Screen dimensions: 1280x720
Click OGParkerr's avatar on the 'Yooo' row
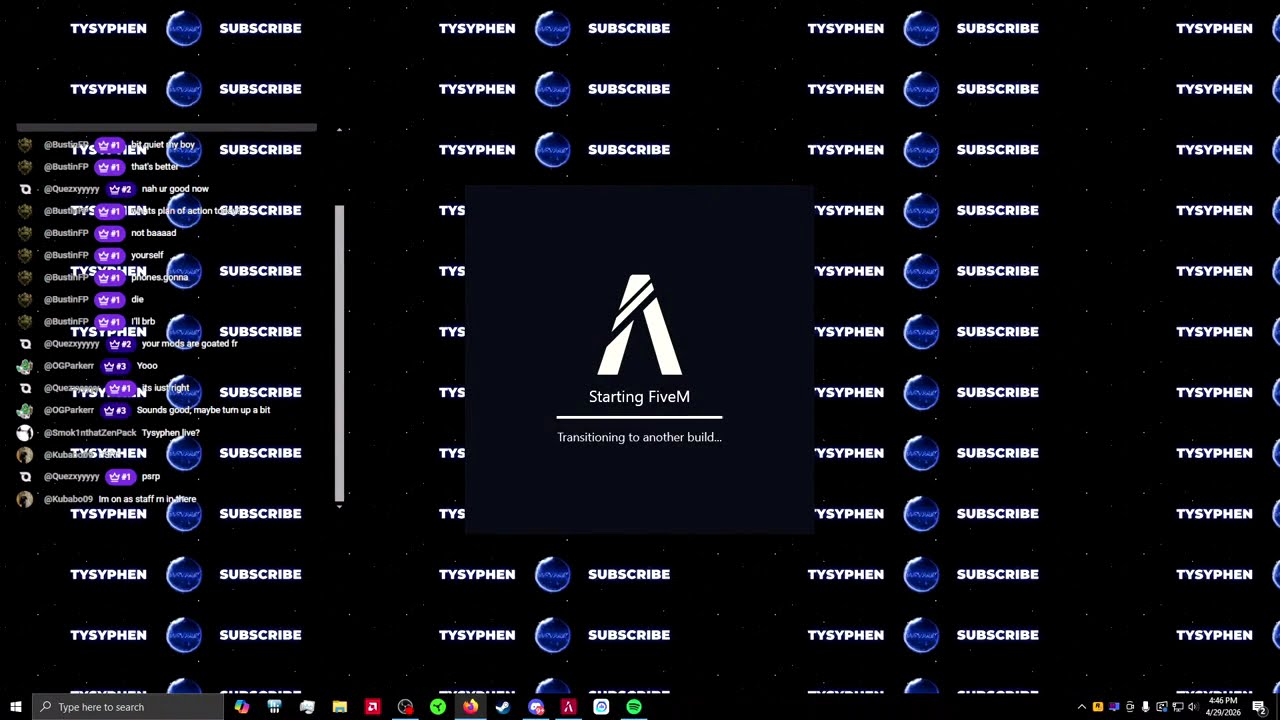point(25,366)
